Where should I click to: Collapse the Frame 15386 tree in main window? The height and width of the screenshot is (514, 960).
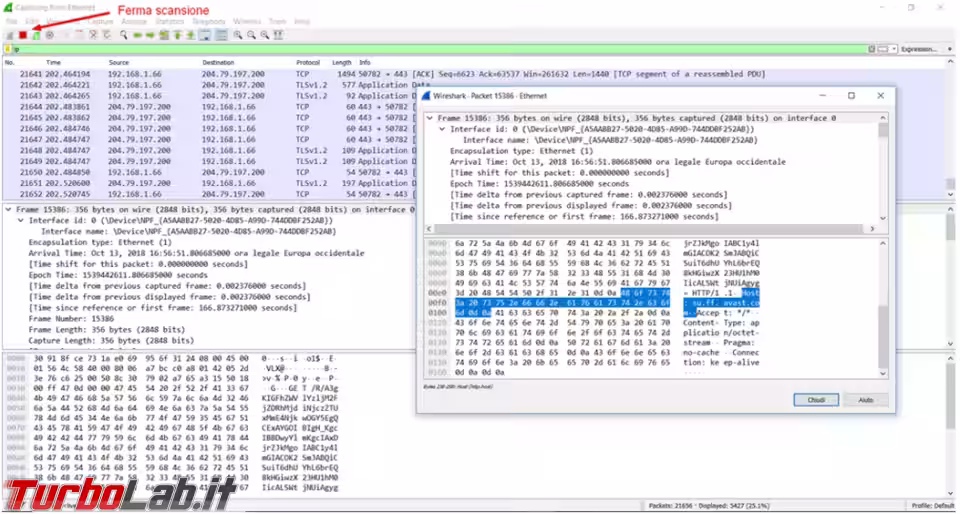tap(8, 210)
